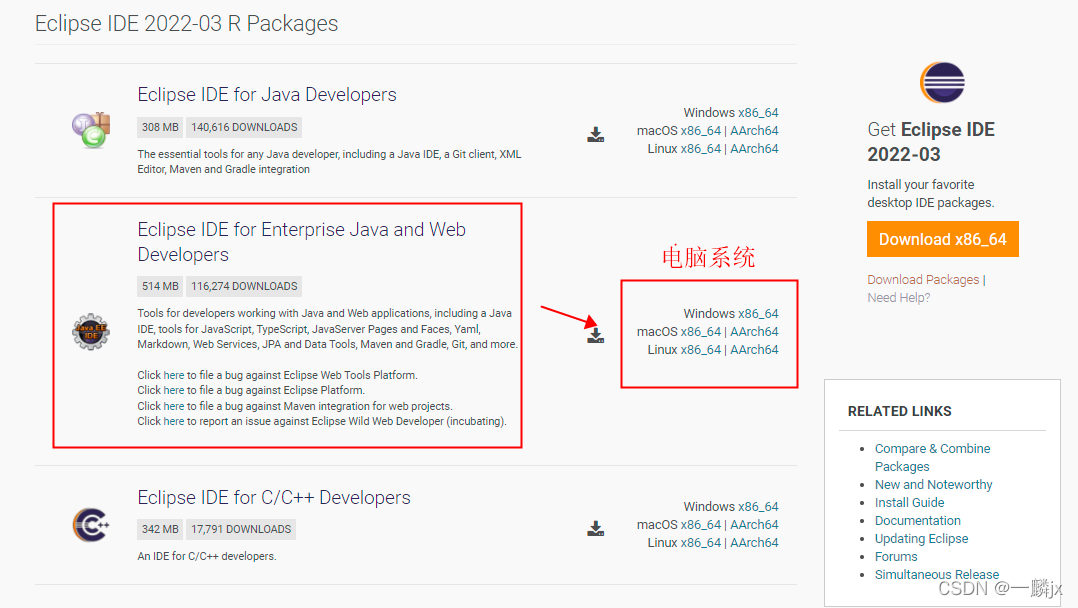Download C/C++ Linux AArch64
1078x608 pixels.
(x=754, y=543)
